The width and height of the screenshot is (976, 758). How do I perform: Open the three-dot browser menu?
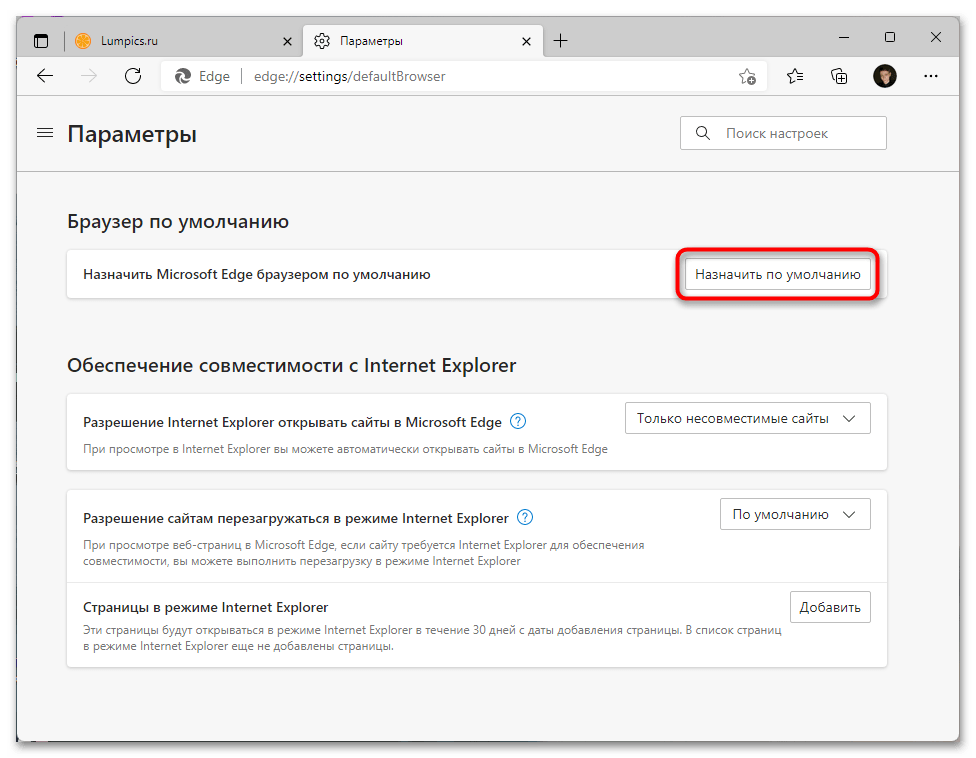pyautogui.click(x=931, y=76)
